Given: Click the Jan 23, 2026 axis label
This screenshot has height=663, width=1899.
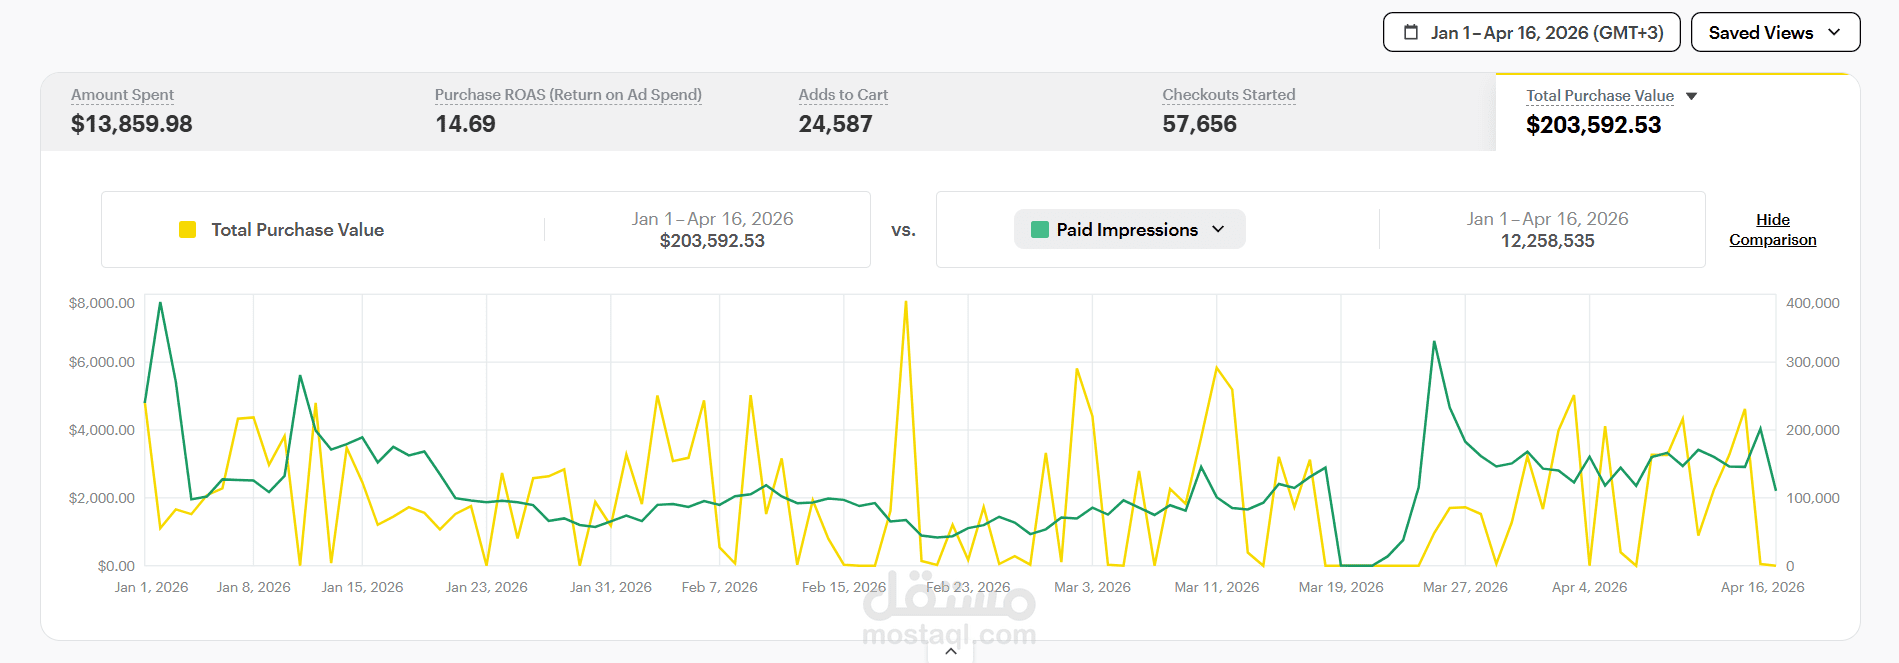Looking at the screenshot, I should click(487, 587).
